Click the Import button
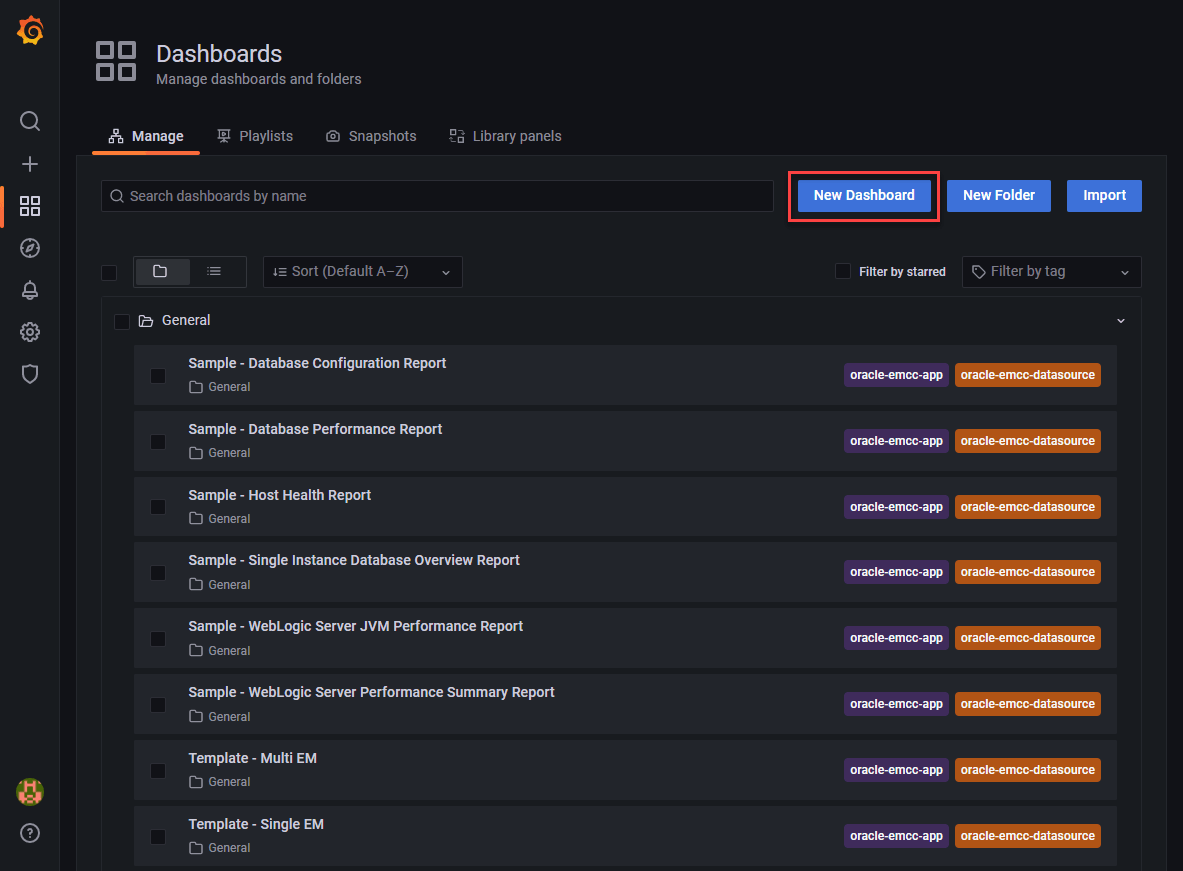1183x871 pixels. click(1104, 195)
